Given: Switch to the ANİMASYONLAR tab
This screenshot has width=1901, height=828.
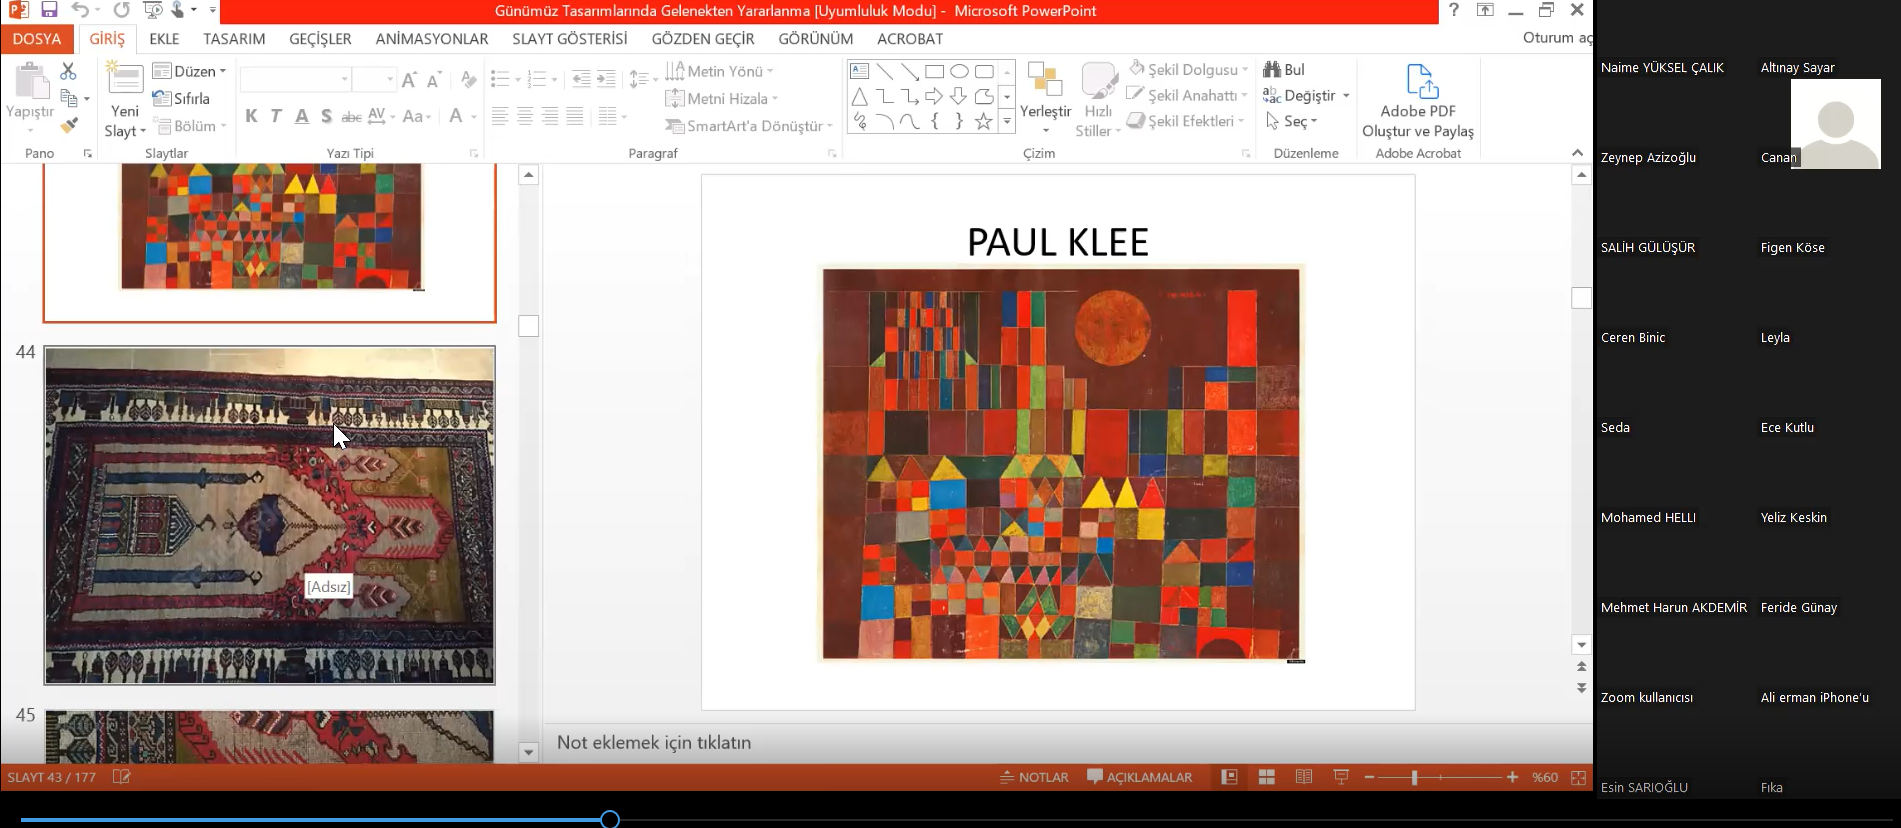Looking at the screenshot, I should point(431,39).
